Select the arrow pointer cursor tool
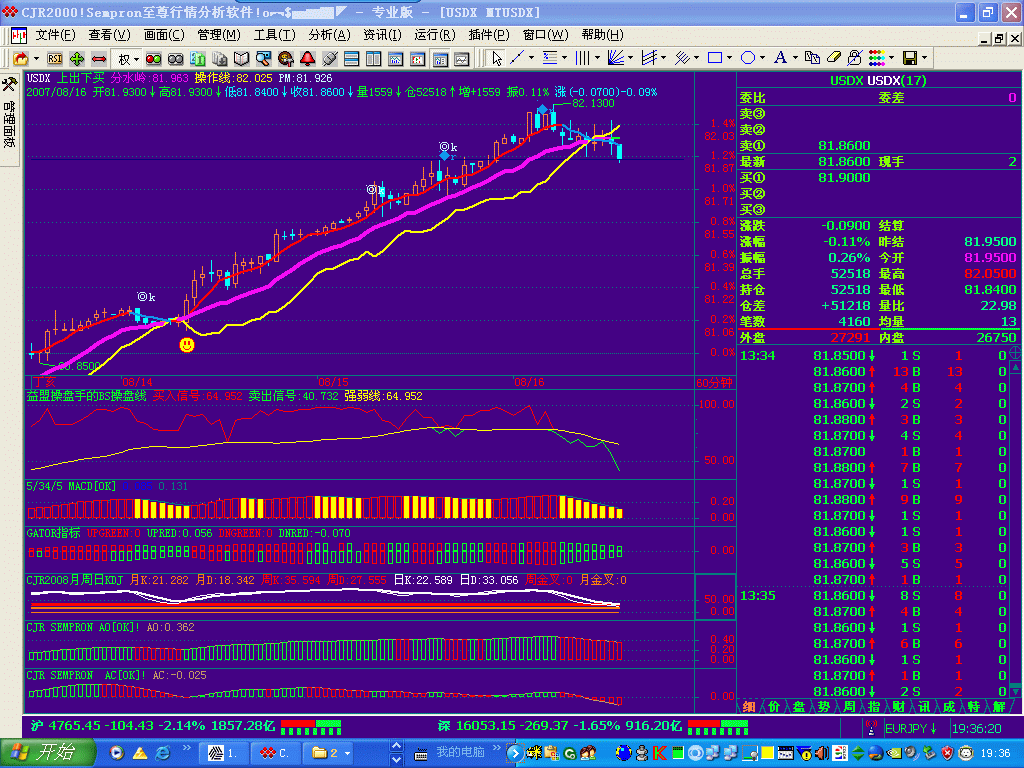The image size is (1024, 768). pos(497,58)
